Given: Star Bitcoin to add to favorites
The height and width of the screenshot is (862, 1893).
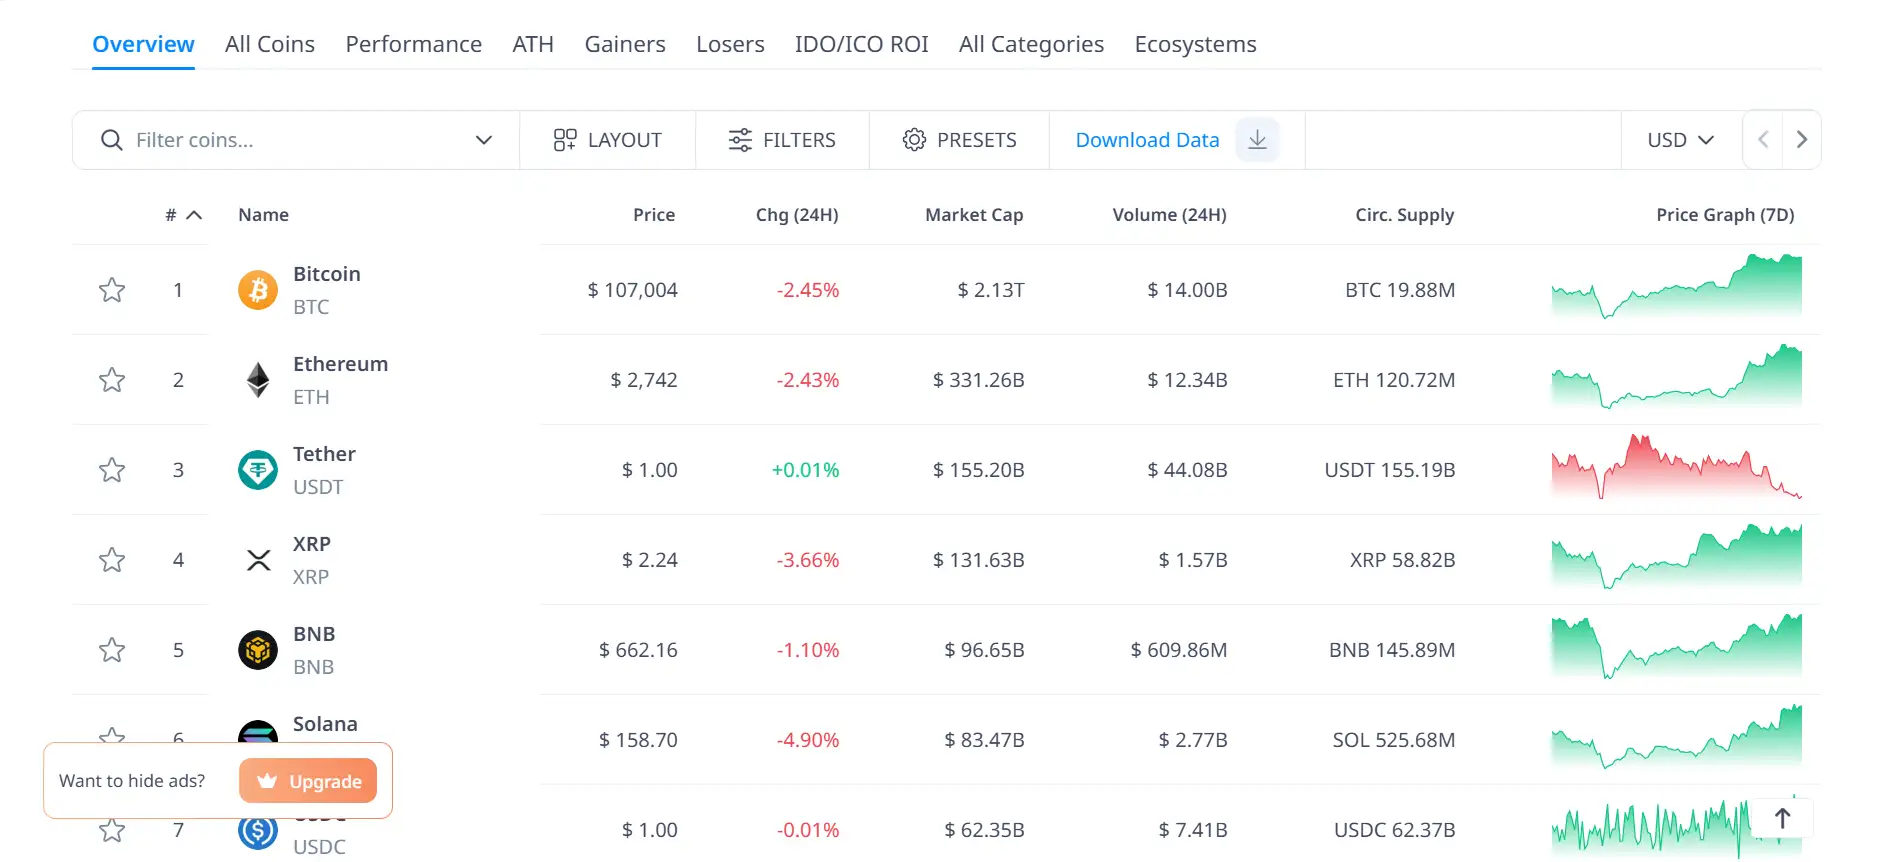Looking at the screenshot, I should click(112, 290).
